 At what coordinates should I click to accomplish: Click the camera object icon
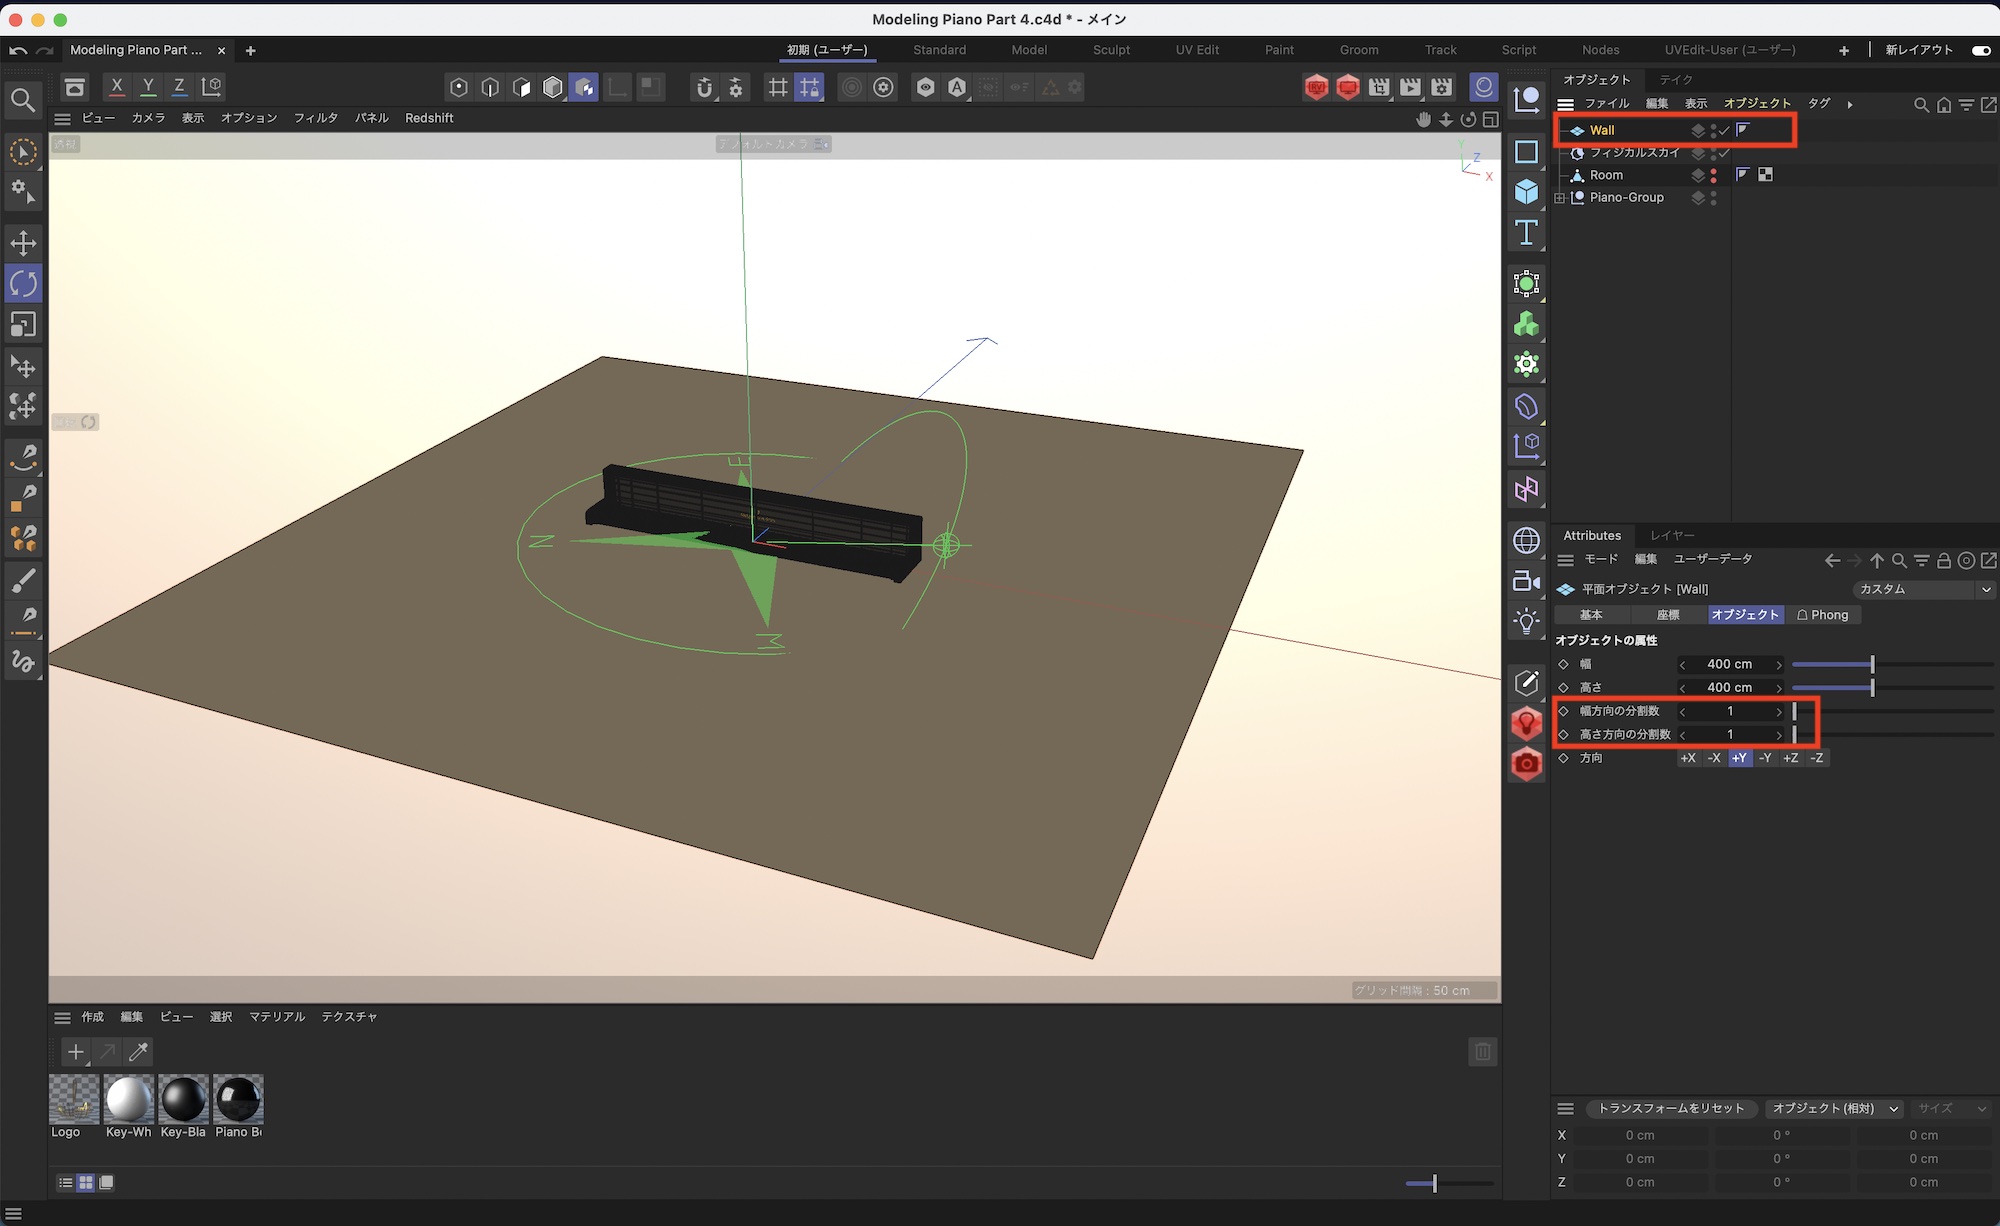click(x=1526, y=581)
